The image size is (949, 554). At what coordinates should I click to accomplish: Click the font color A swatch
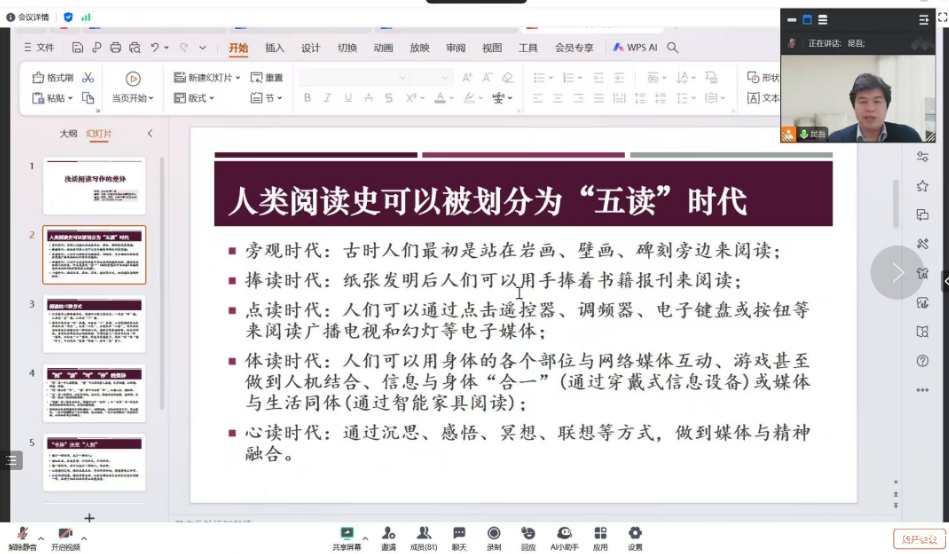click(439, 98)
